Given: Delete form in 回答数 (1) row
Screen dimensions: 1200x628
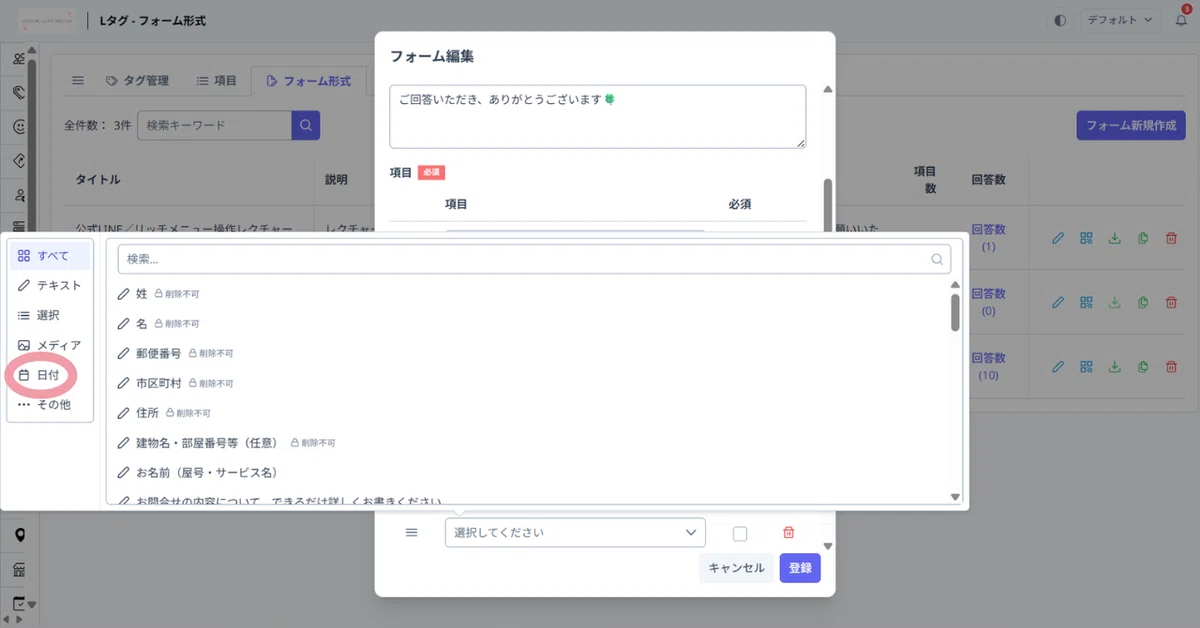Looking at the screenshot, I should (1171, 238).
